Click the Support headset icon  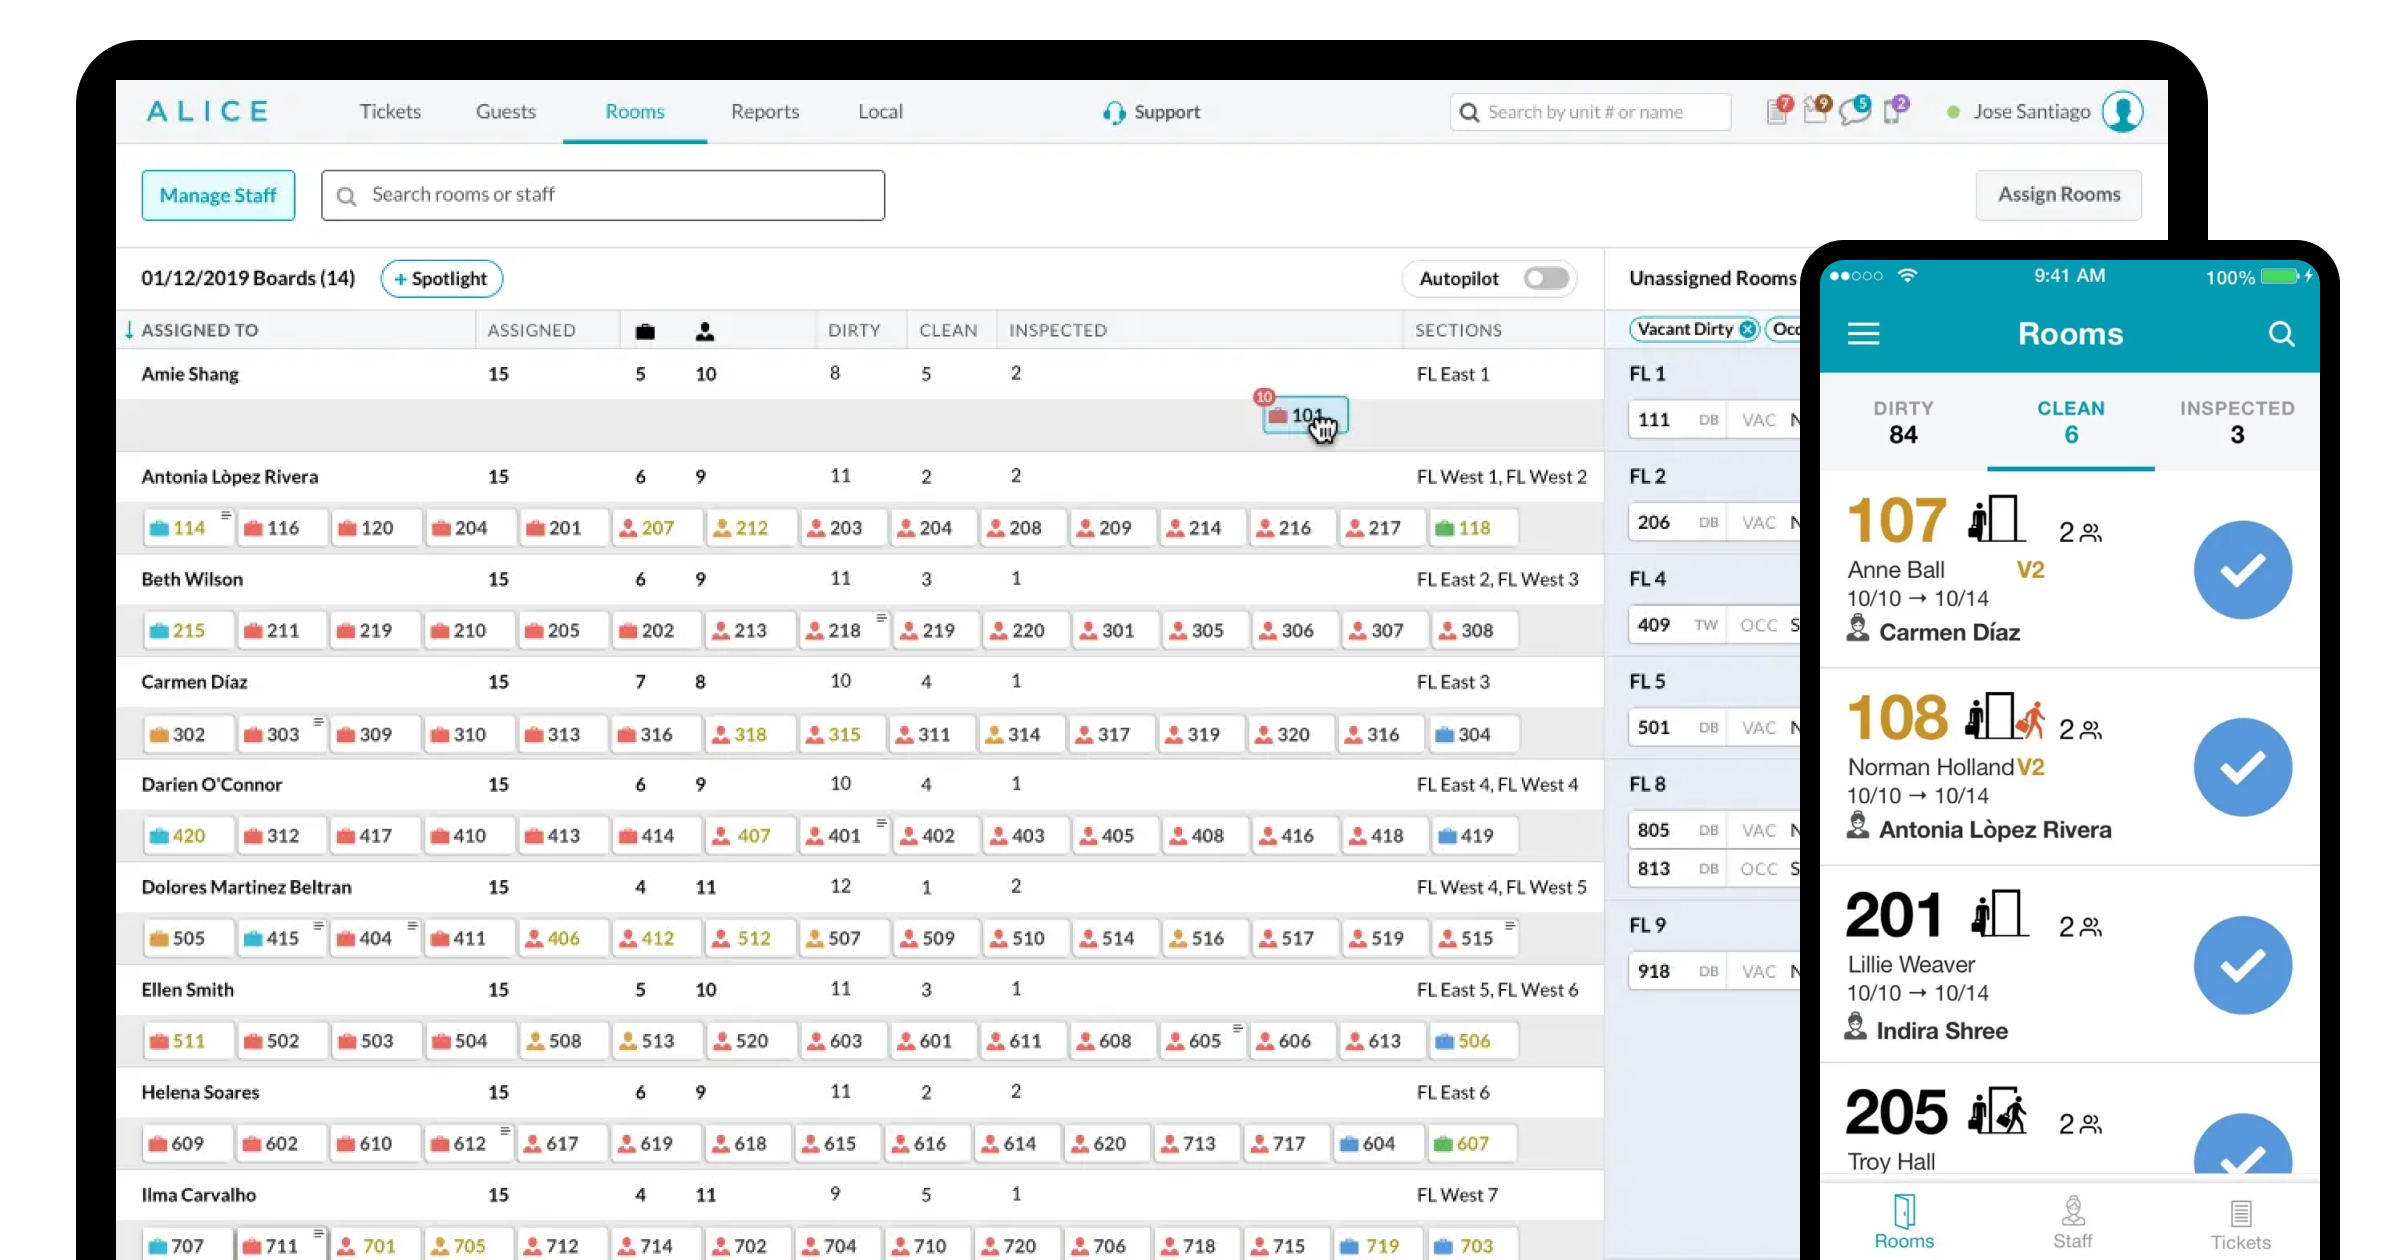(x=1114, y=113)
